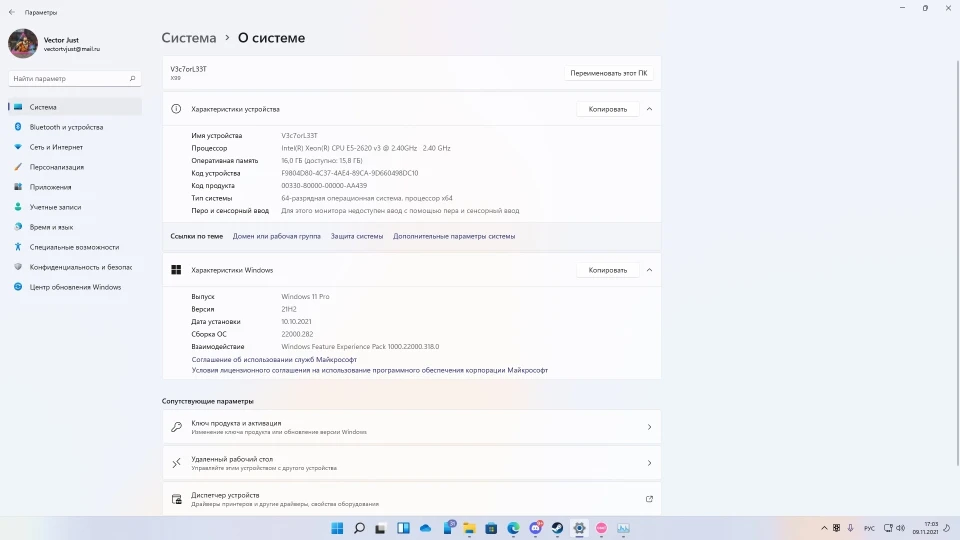Select Система in the sidebar
The image size is (960, 540).
pos(75,107)
